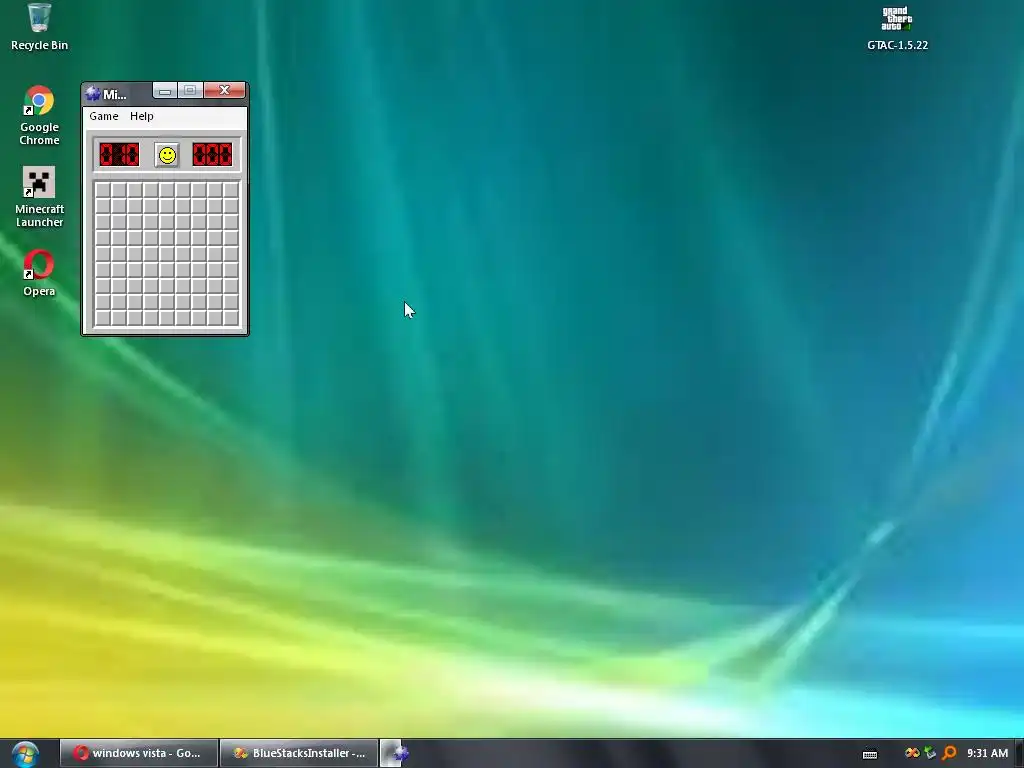
Task: Select the GTAC-1.5.22 desktop icon
Action: (897, 29)
